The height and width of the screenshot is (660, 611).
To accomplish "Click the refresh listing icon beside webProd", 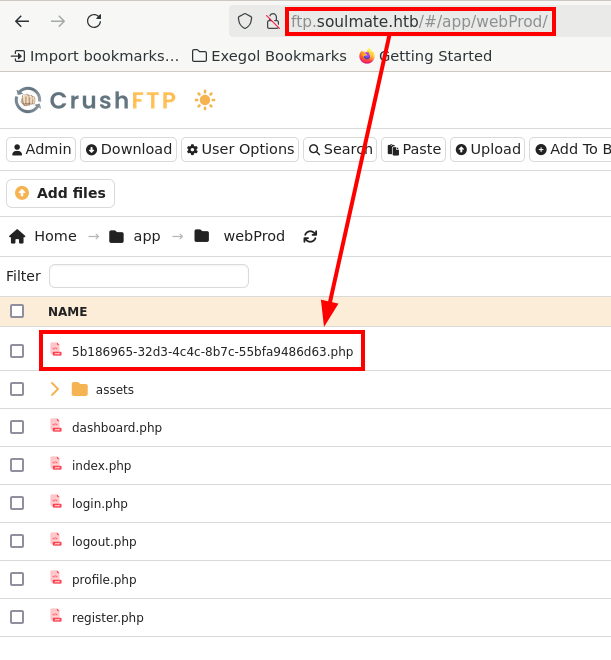I will click(x=310, y=237).
